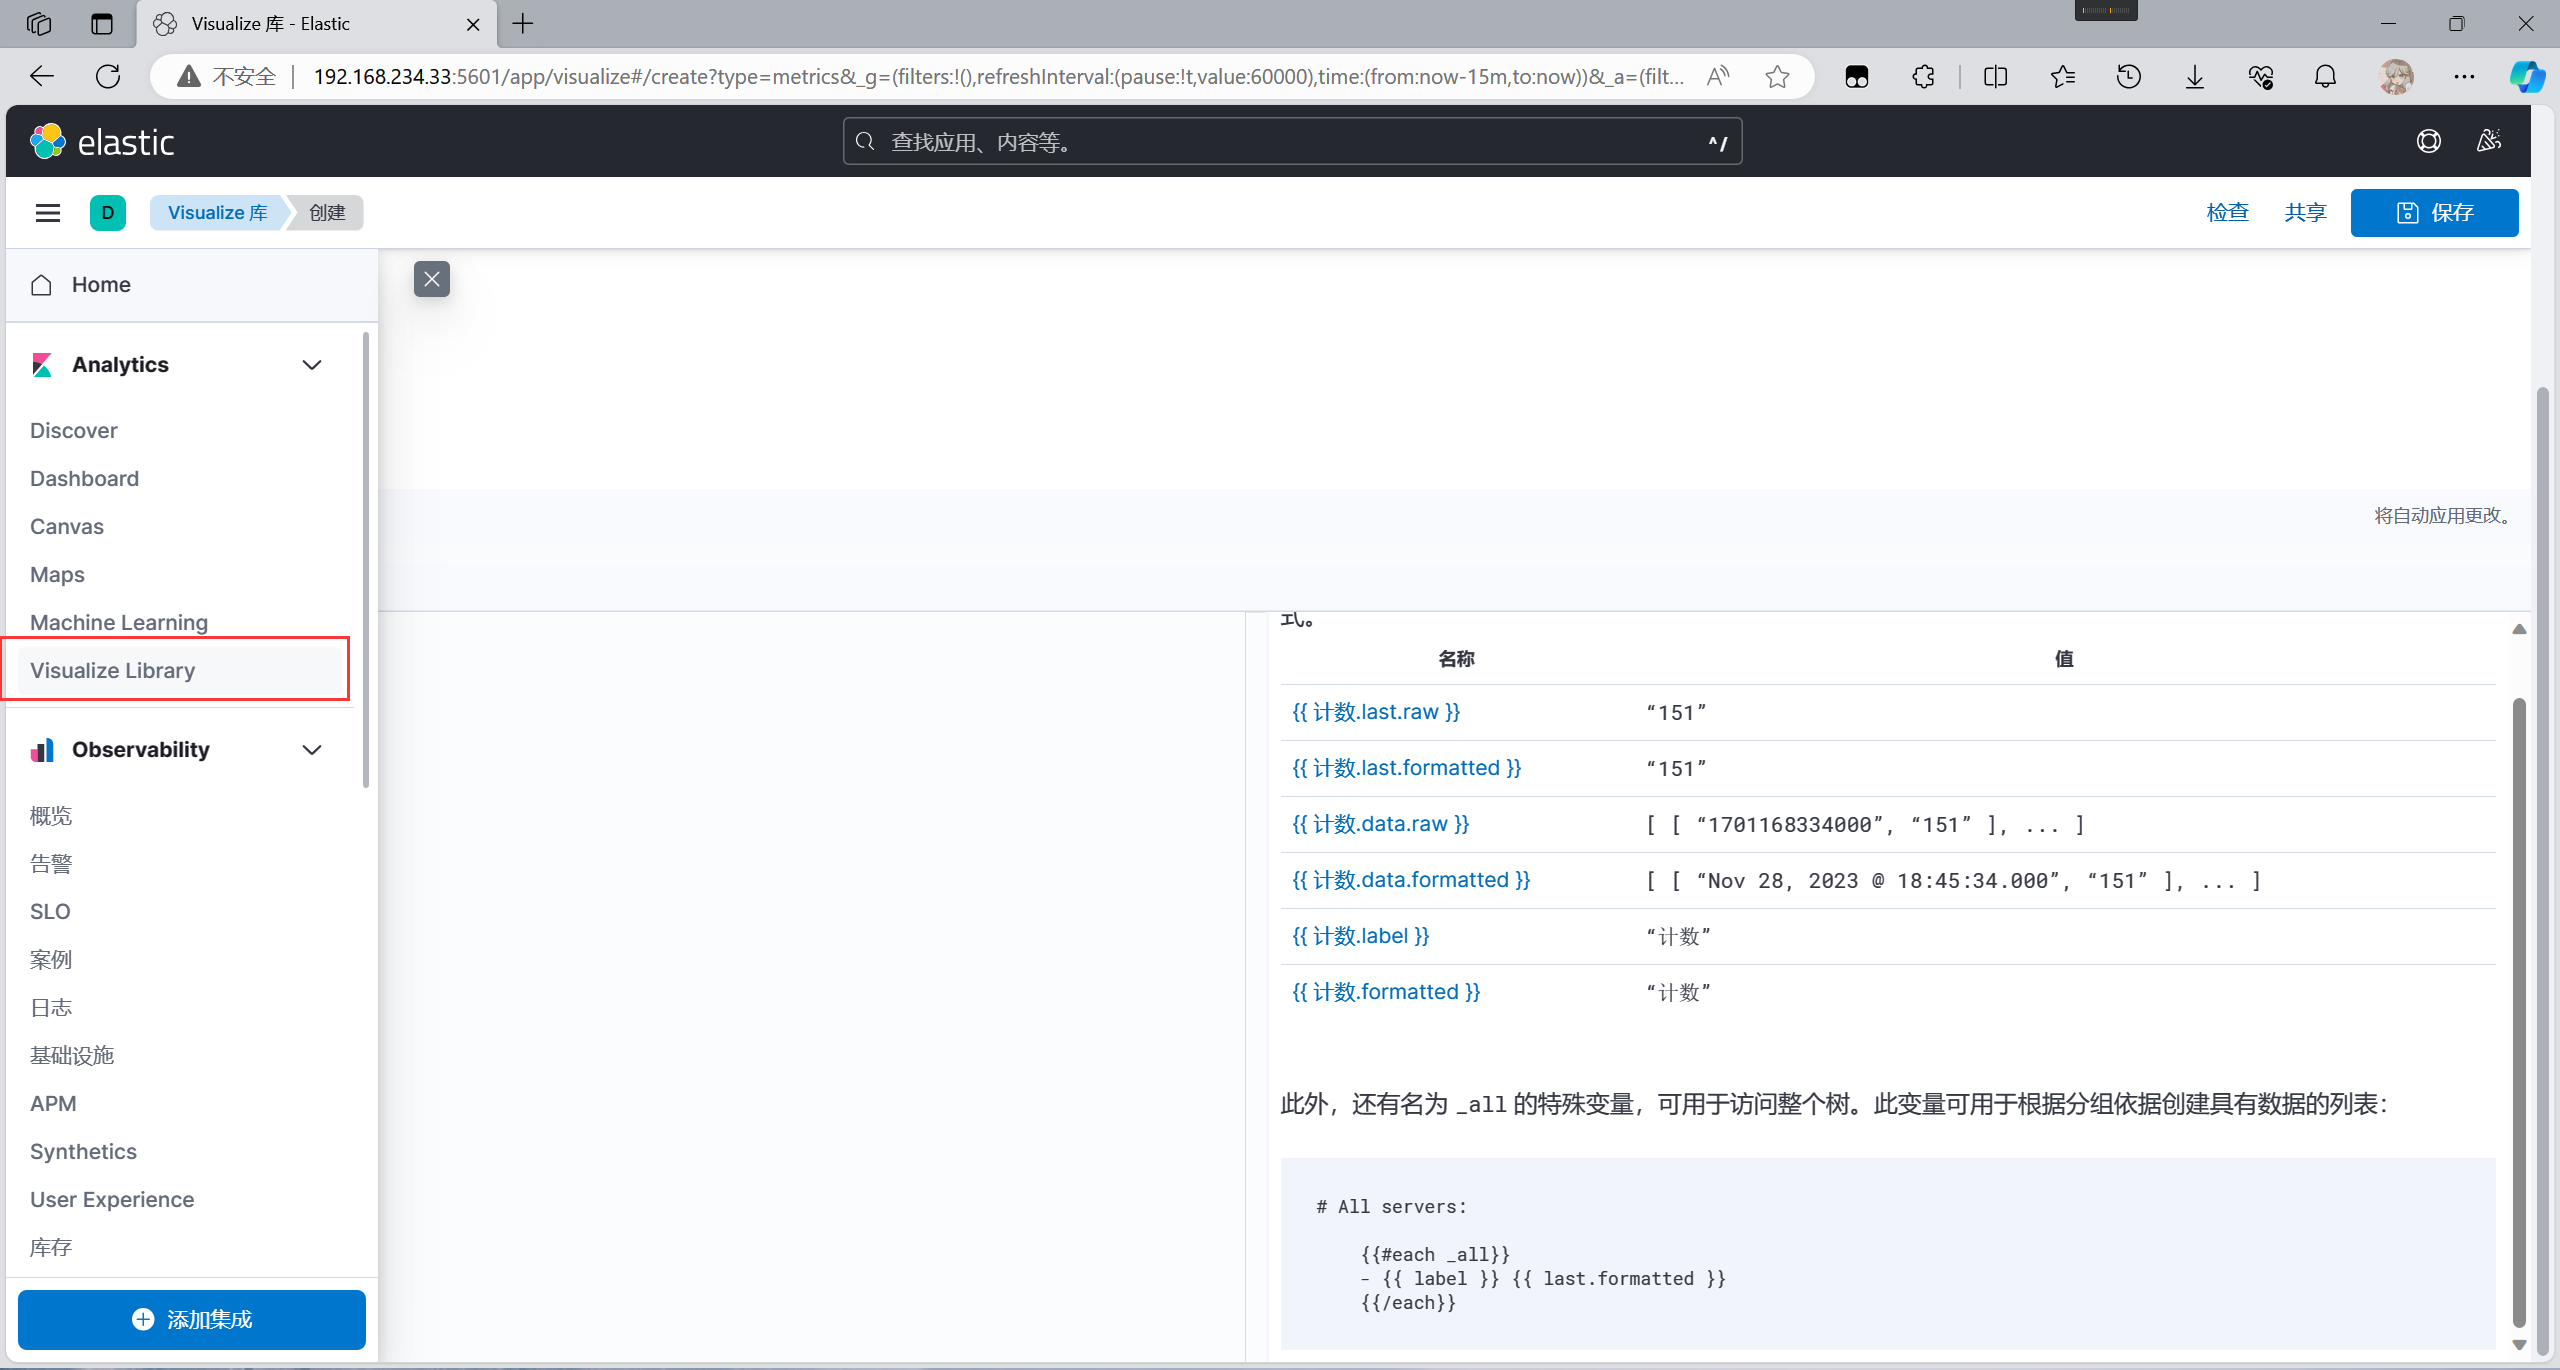Open the help menu lifebuoy icon
The image size is (2560, 1370).
coord(2428,142)
